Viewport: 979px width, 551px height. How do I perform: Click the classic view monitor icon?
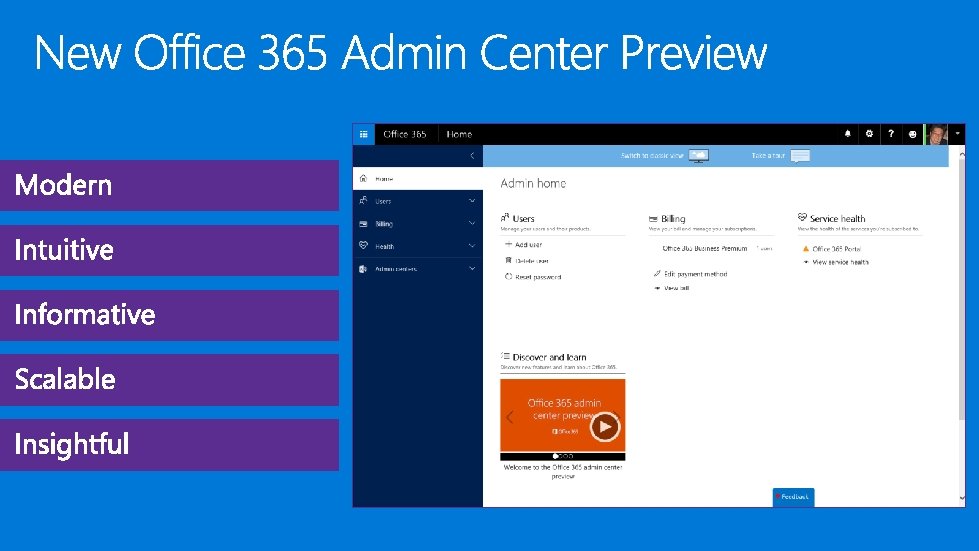coord(699,155)
